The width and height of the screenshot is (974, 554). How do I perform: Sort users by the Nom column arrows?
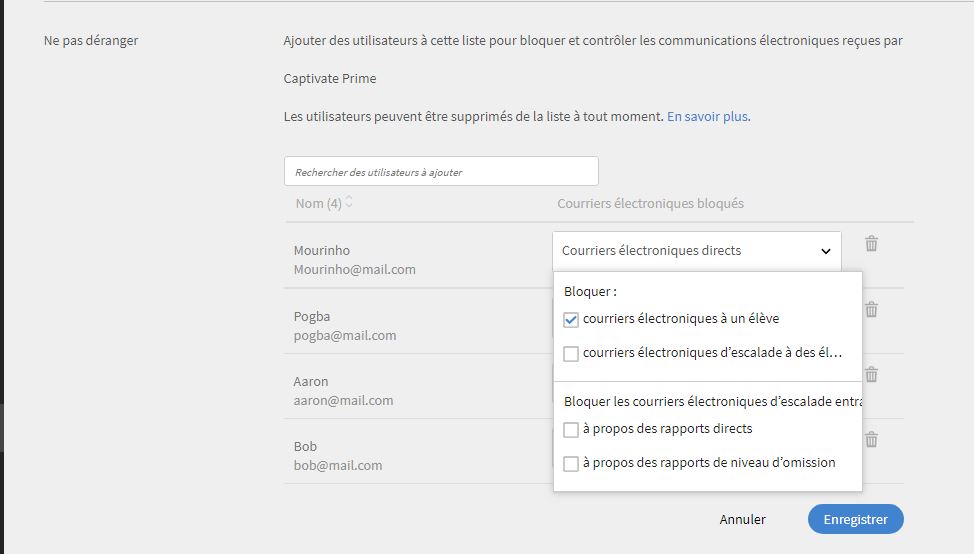(349, 203)
